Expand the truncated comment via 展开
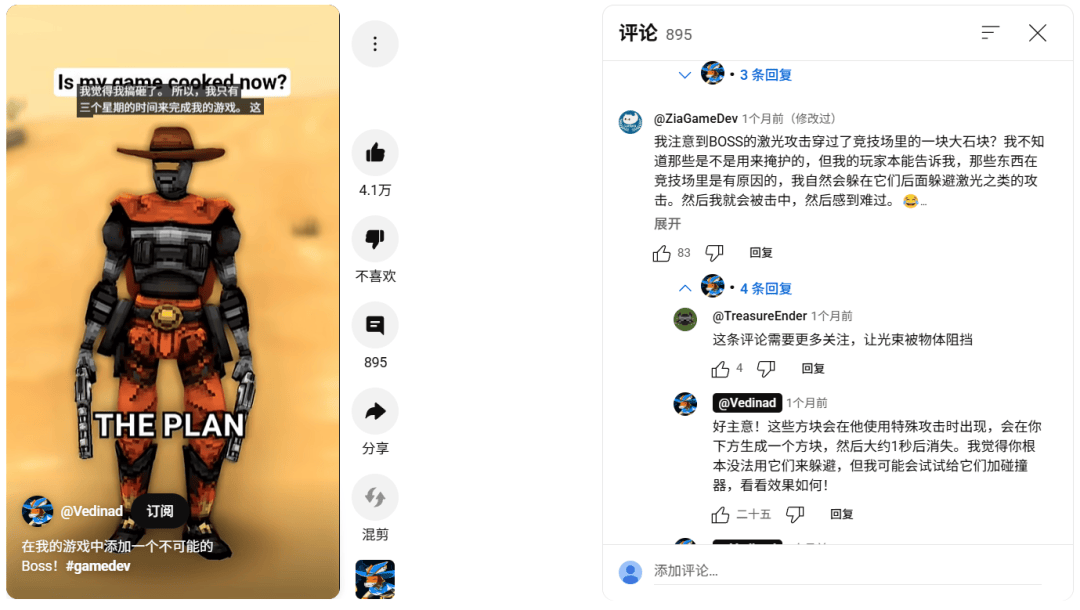 click(x=667, y=224)
